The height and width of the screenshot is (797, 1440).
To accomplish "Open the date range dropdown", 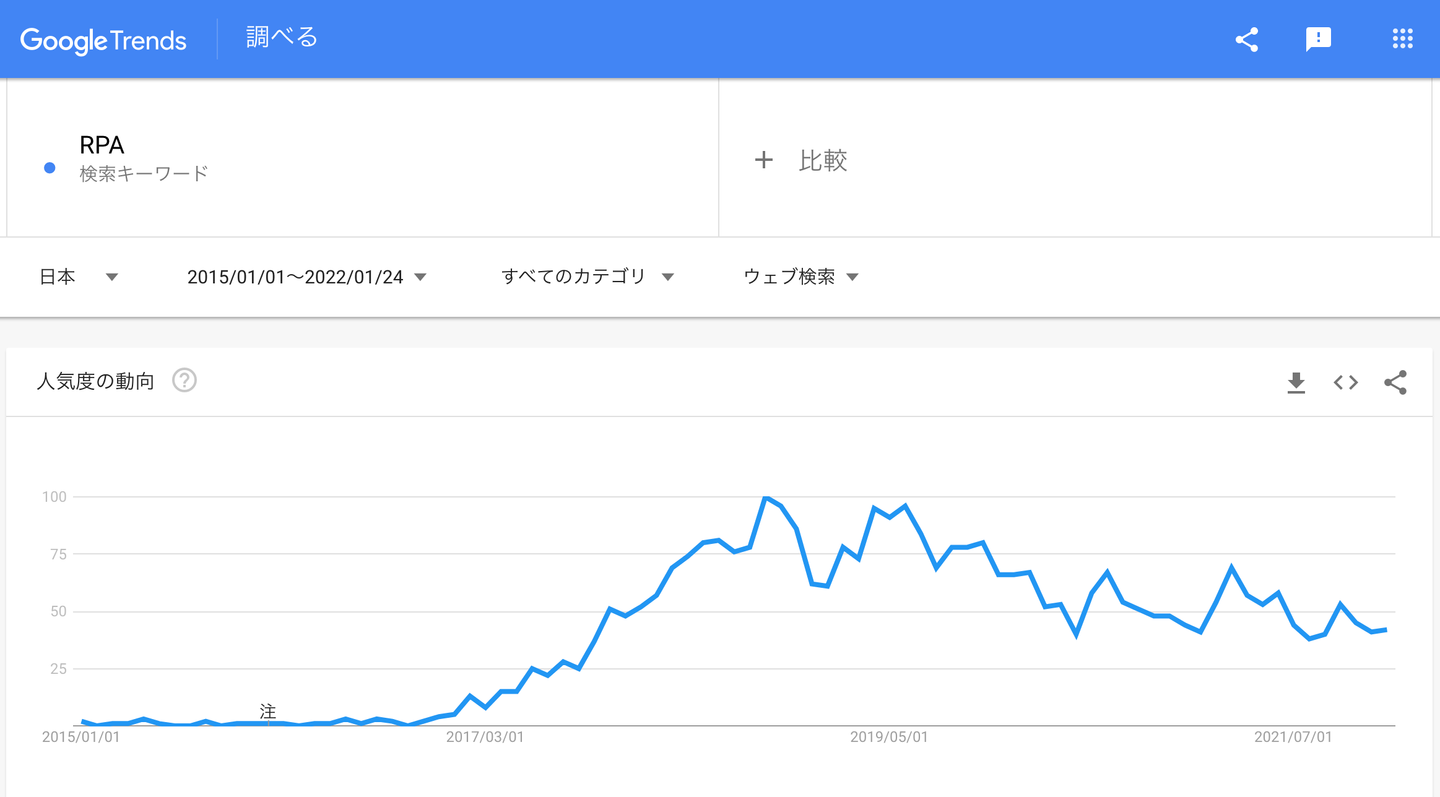I will click(306, 277).
